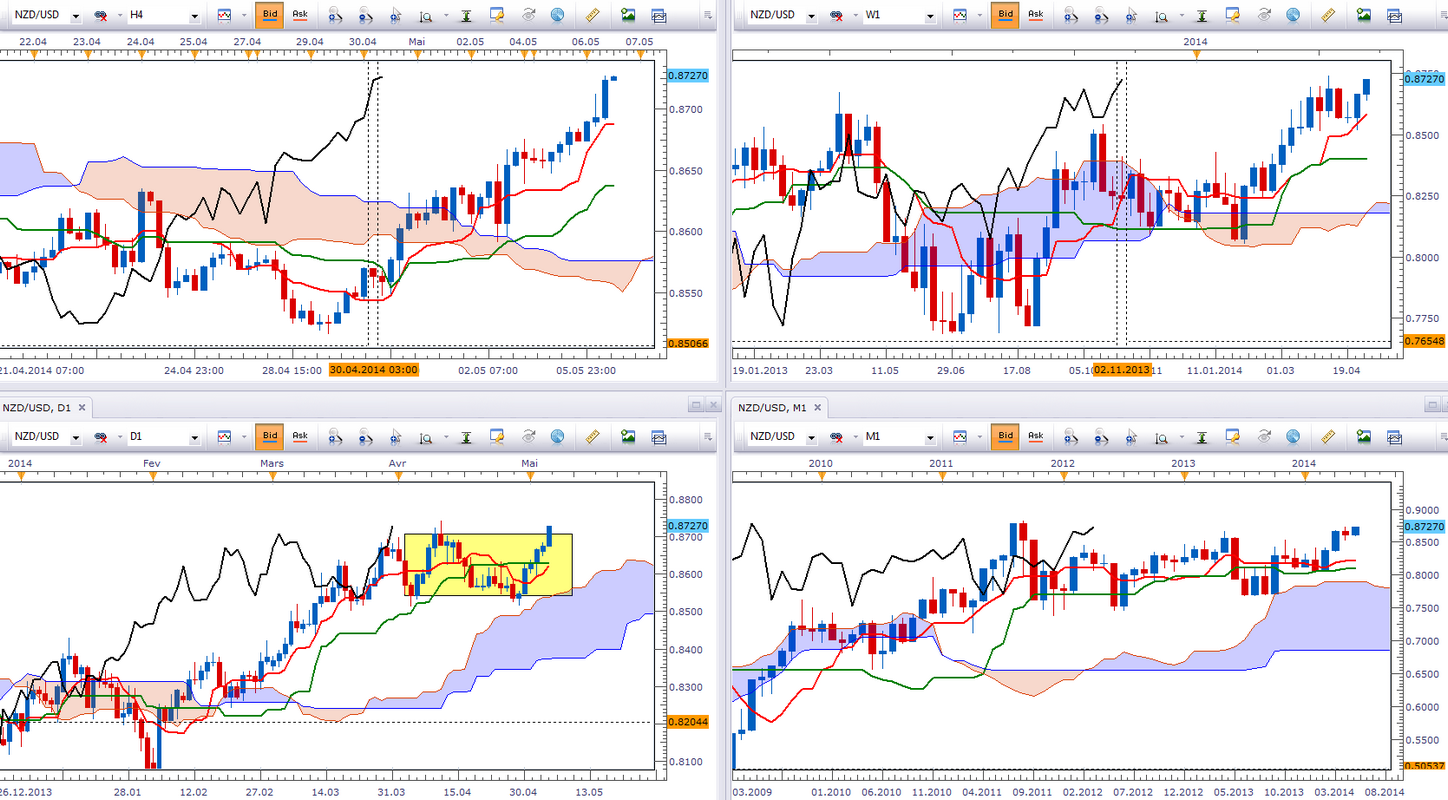Switch H4 chart to Ask prices
This screenshot has height=800, width=1448.
pyautogui.click(x=300, y=15)
